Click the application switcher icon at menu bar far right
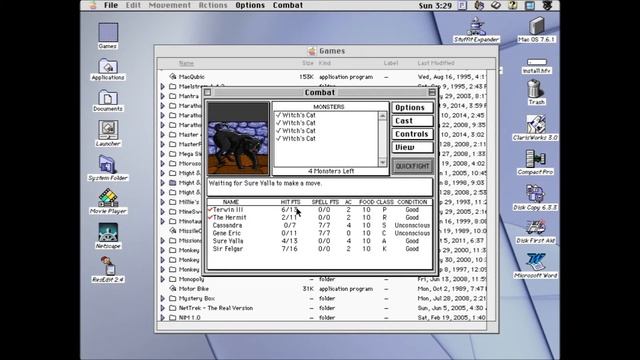The width and height of the screenshot is (640, 360). [547, 5]
